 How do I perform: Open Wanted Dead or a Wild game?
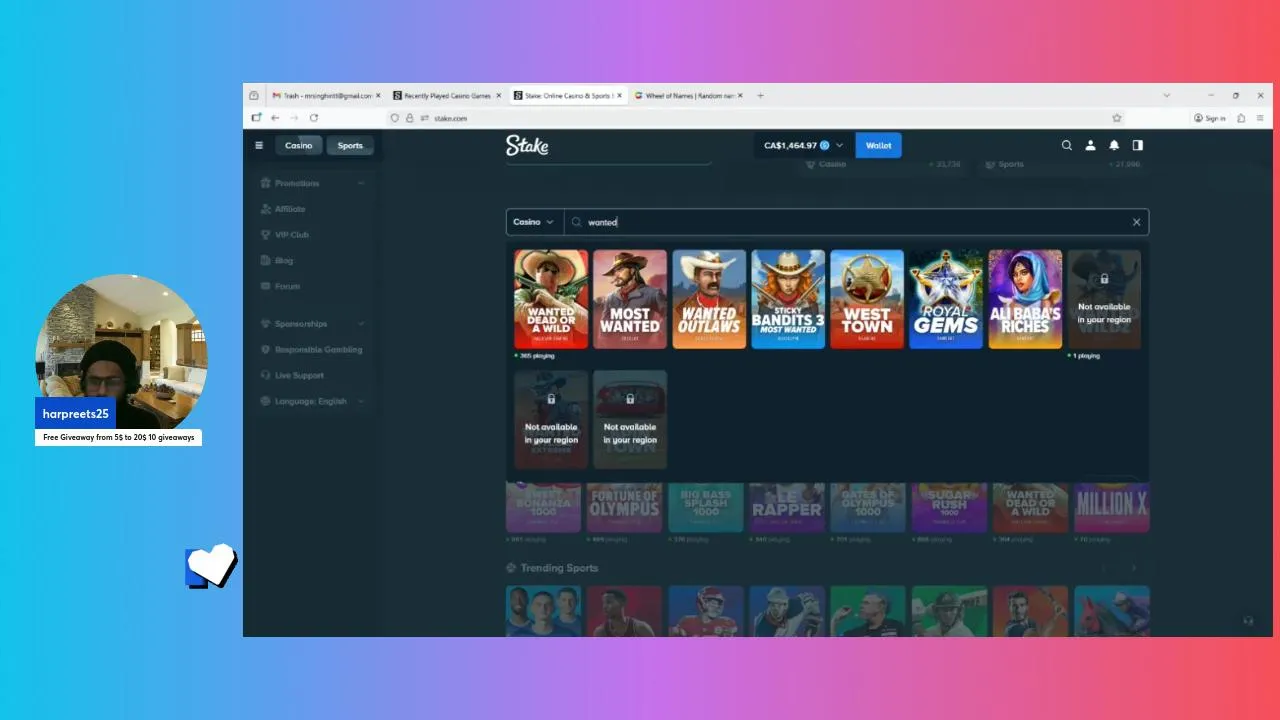[x=551, y=299]
